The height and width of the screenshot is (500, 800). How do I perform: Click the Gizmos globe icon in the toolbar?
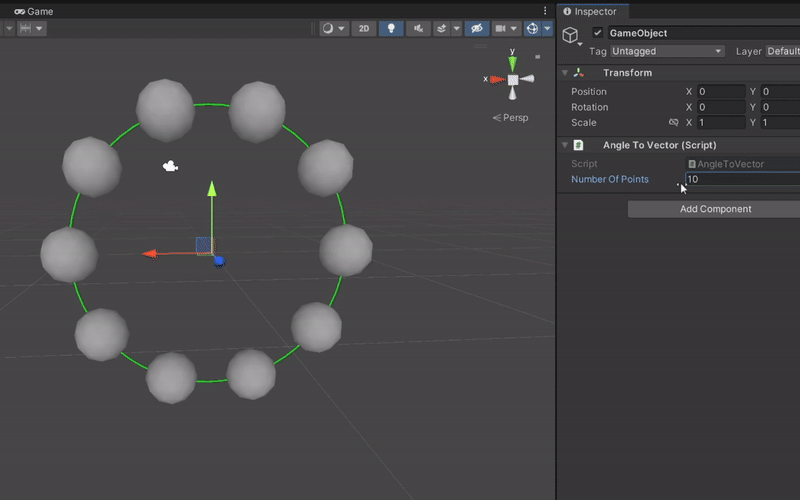pos(532,28)
